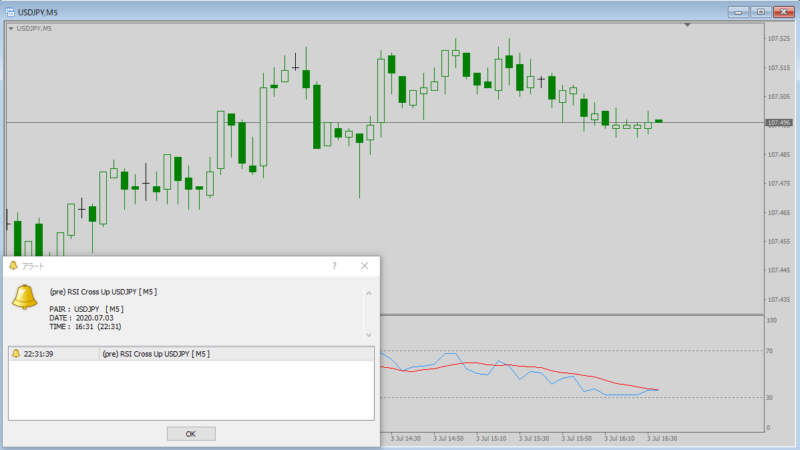Maximize the USDJPY,M5 chart window
The height and width of the screenshot is (450, 800).
(760, 12)
